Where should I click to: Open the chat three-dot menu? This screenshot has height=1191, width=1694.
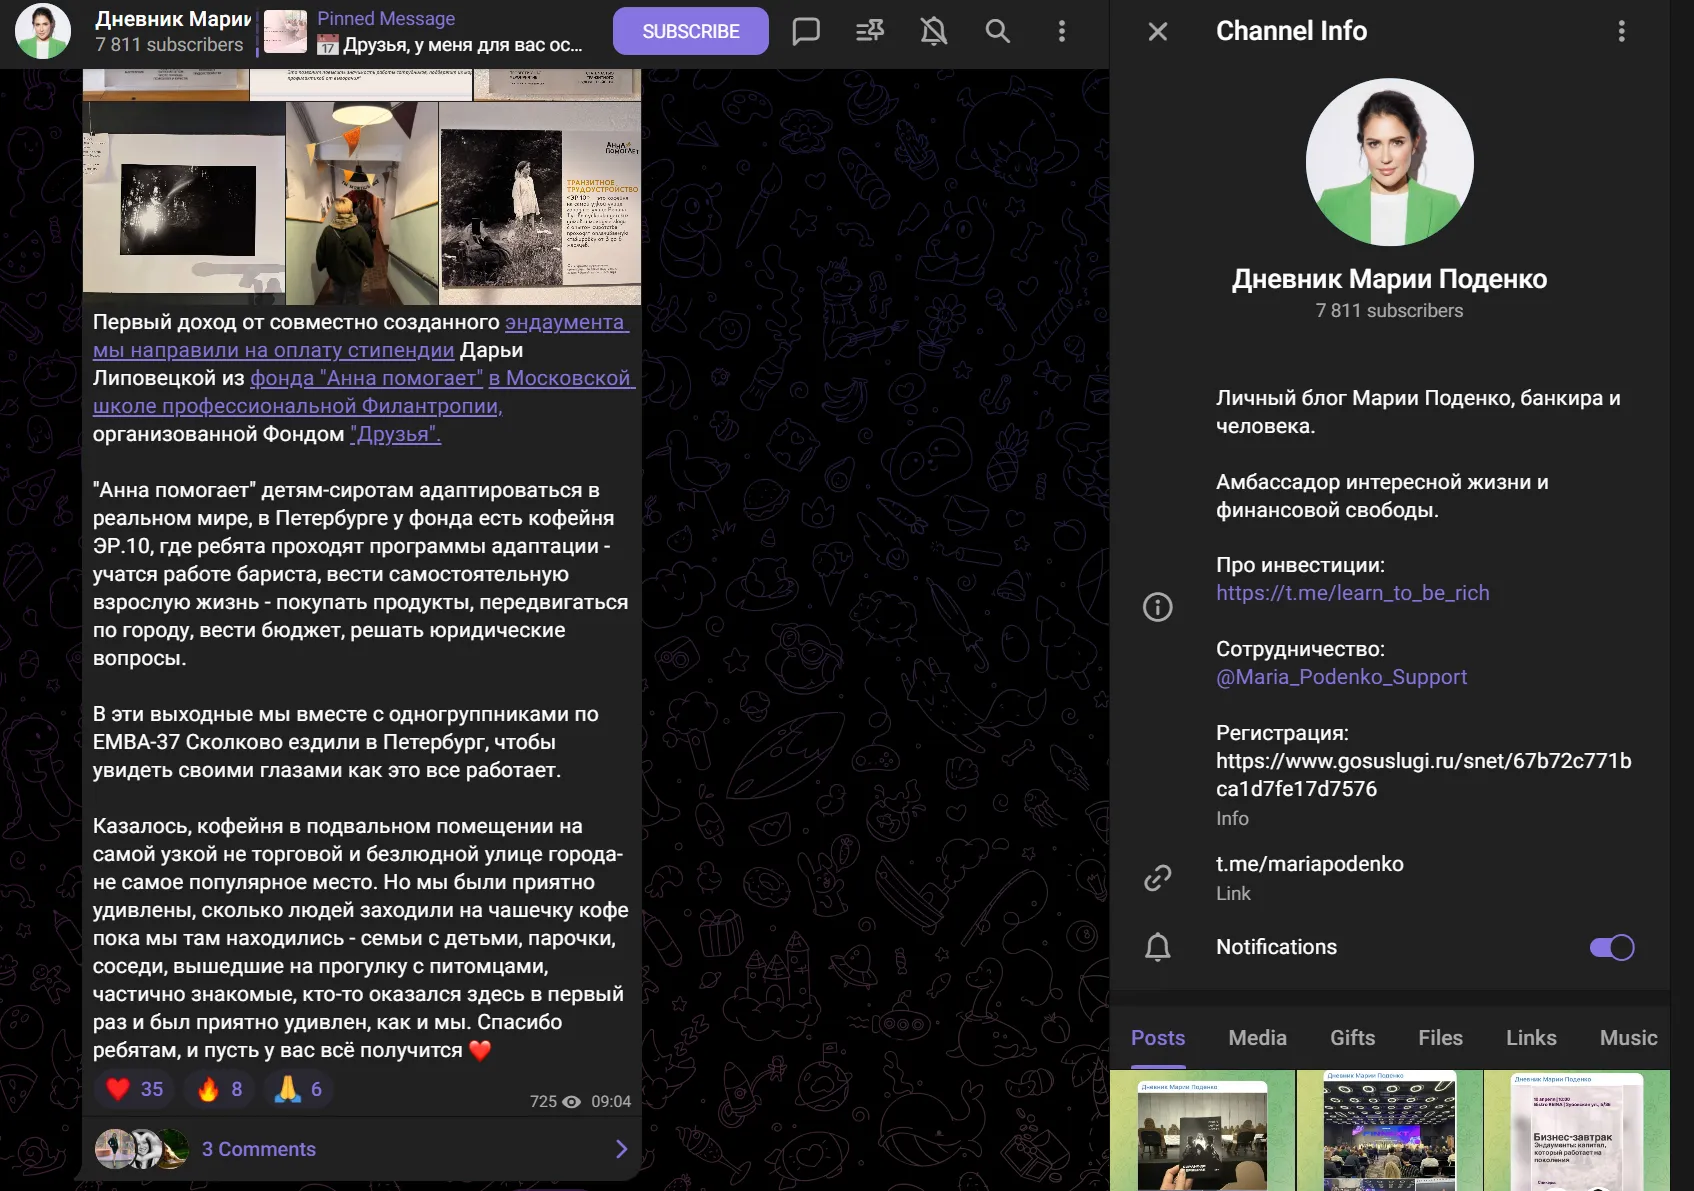pyautogui.click(x=1062, y=31)
